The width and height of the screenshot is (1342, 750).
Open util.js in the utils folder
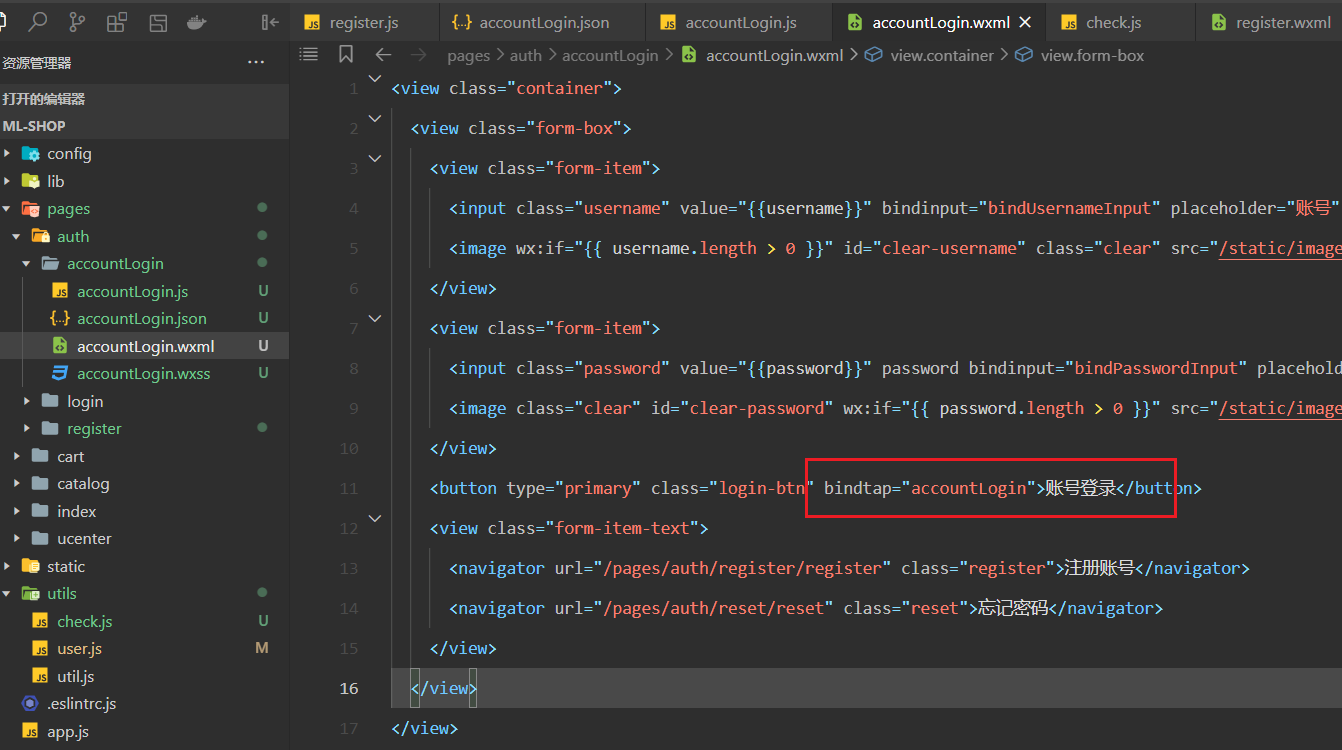click(75, 676)
